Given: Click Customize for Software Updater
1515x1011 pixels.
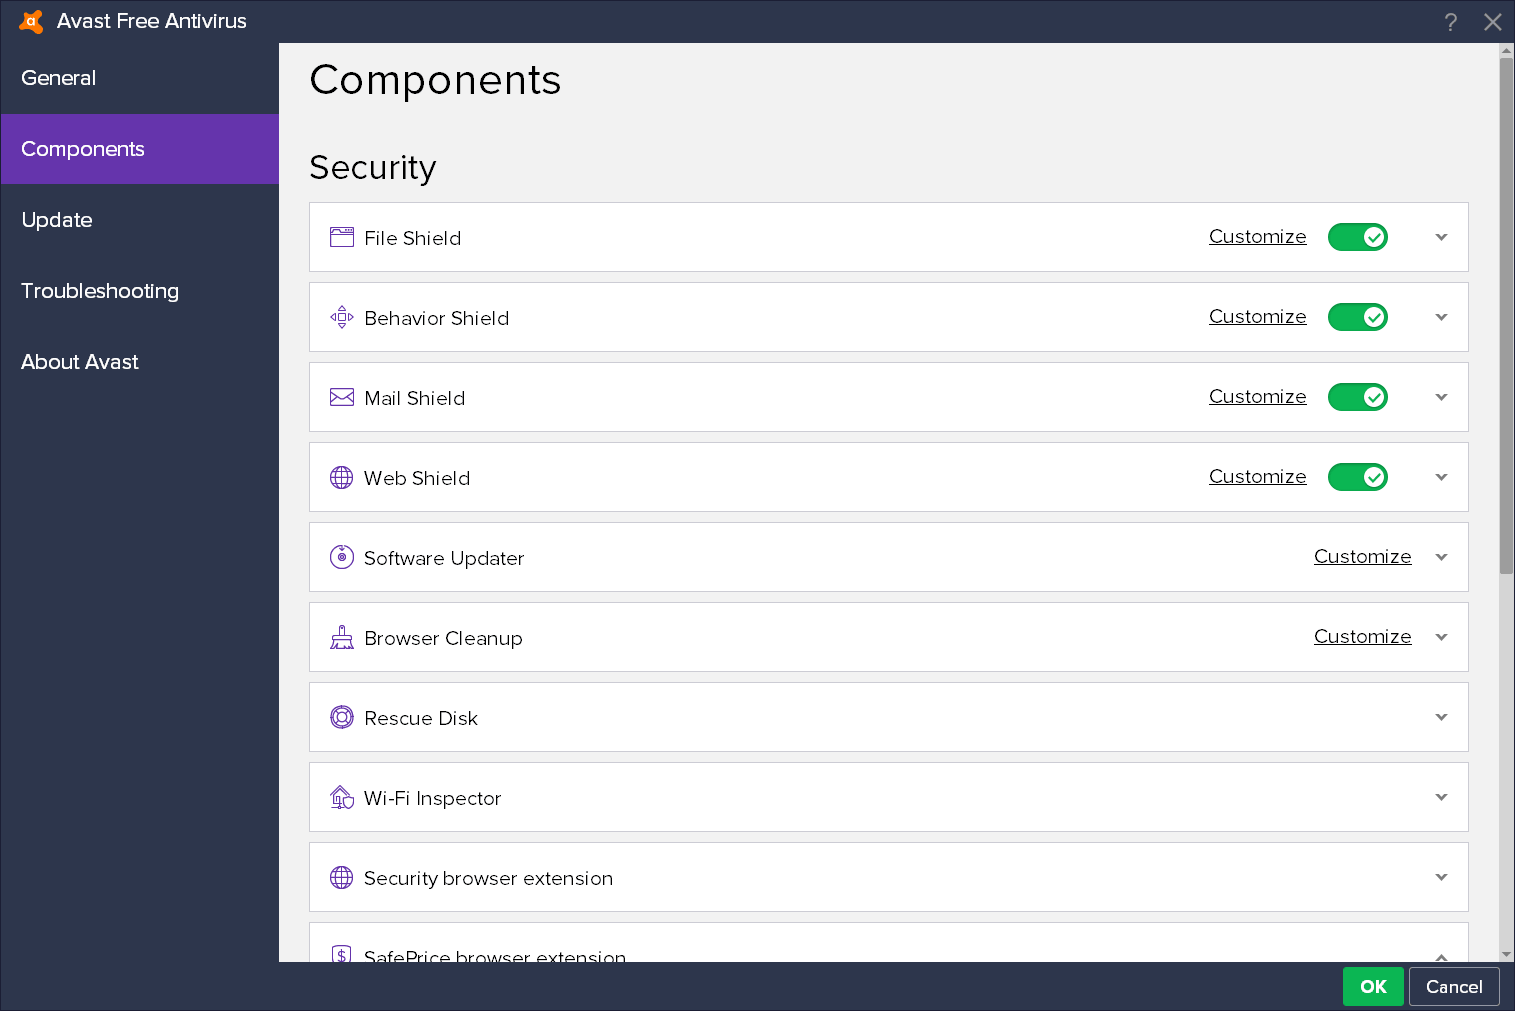Looking at the screenshot, I should 1362,557.
